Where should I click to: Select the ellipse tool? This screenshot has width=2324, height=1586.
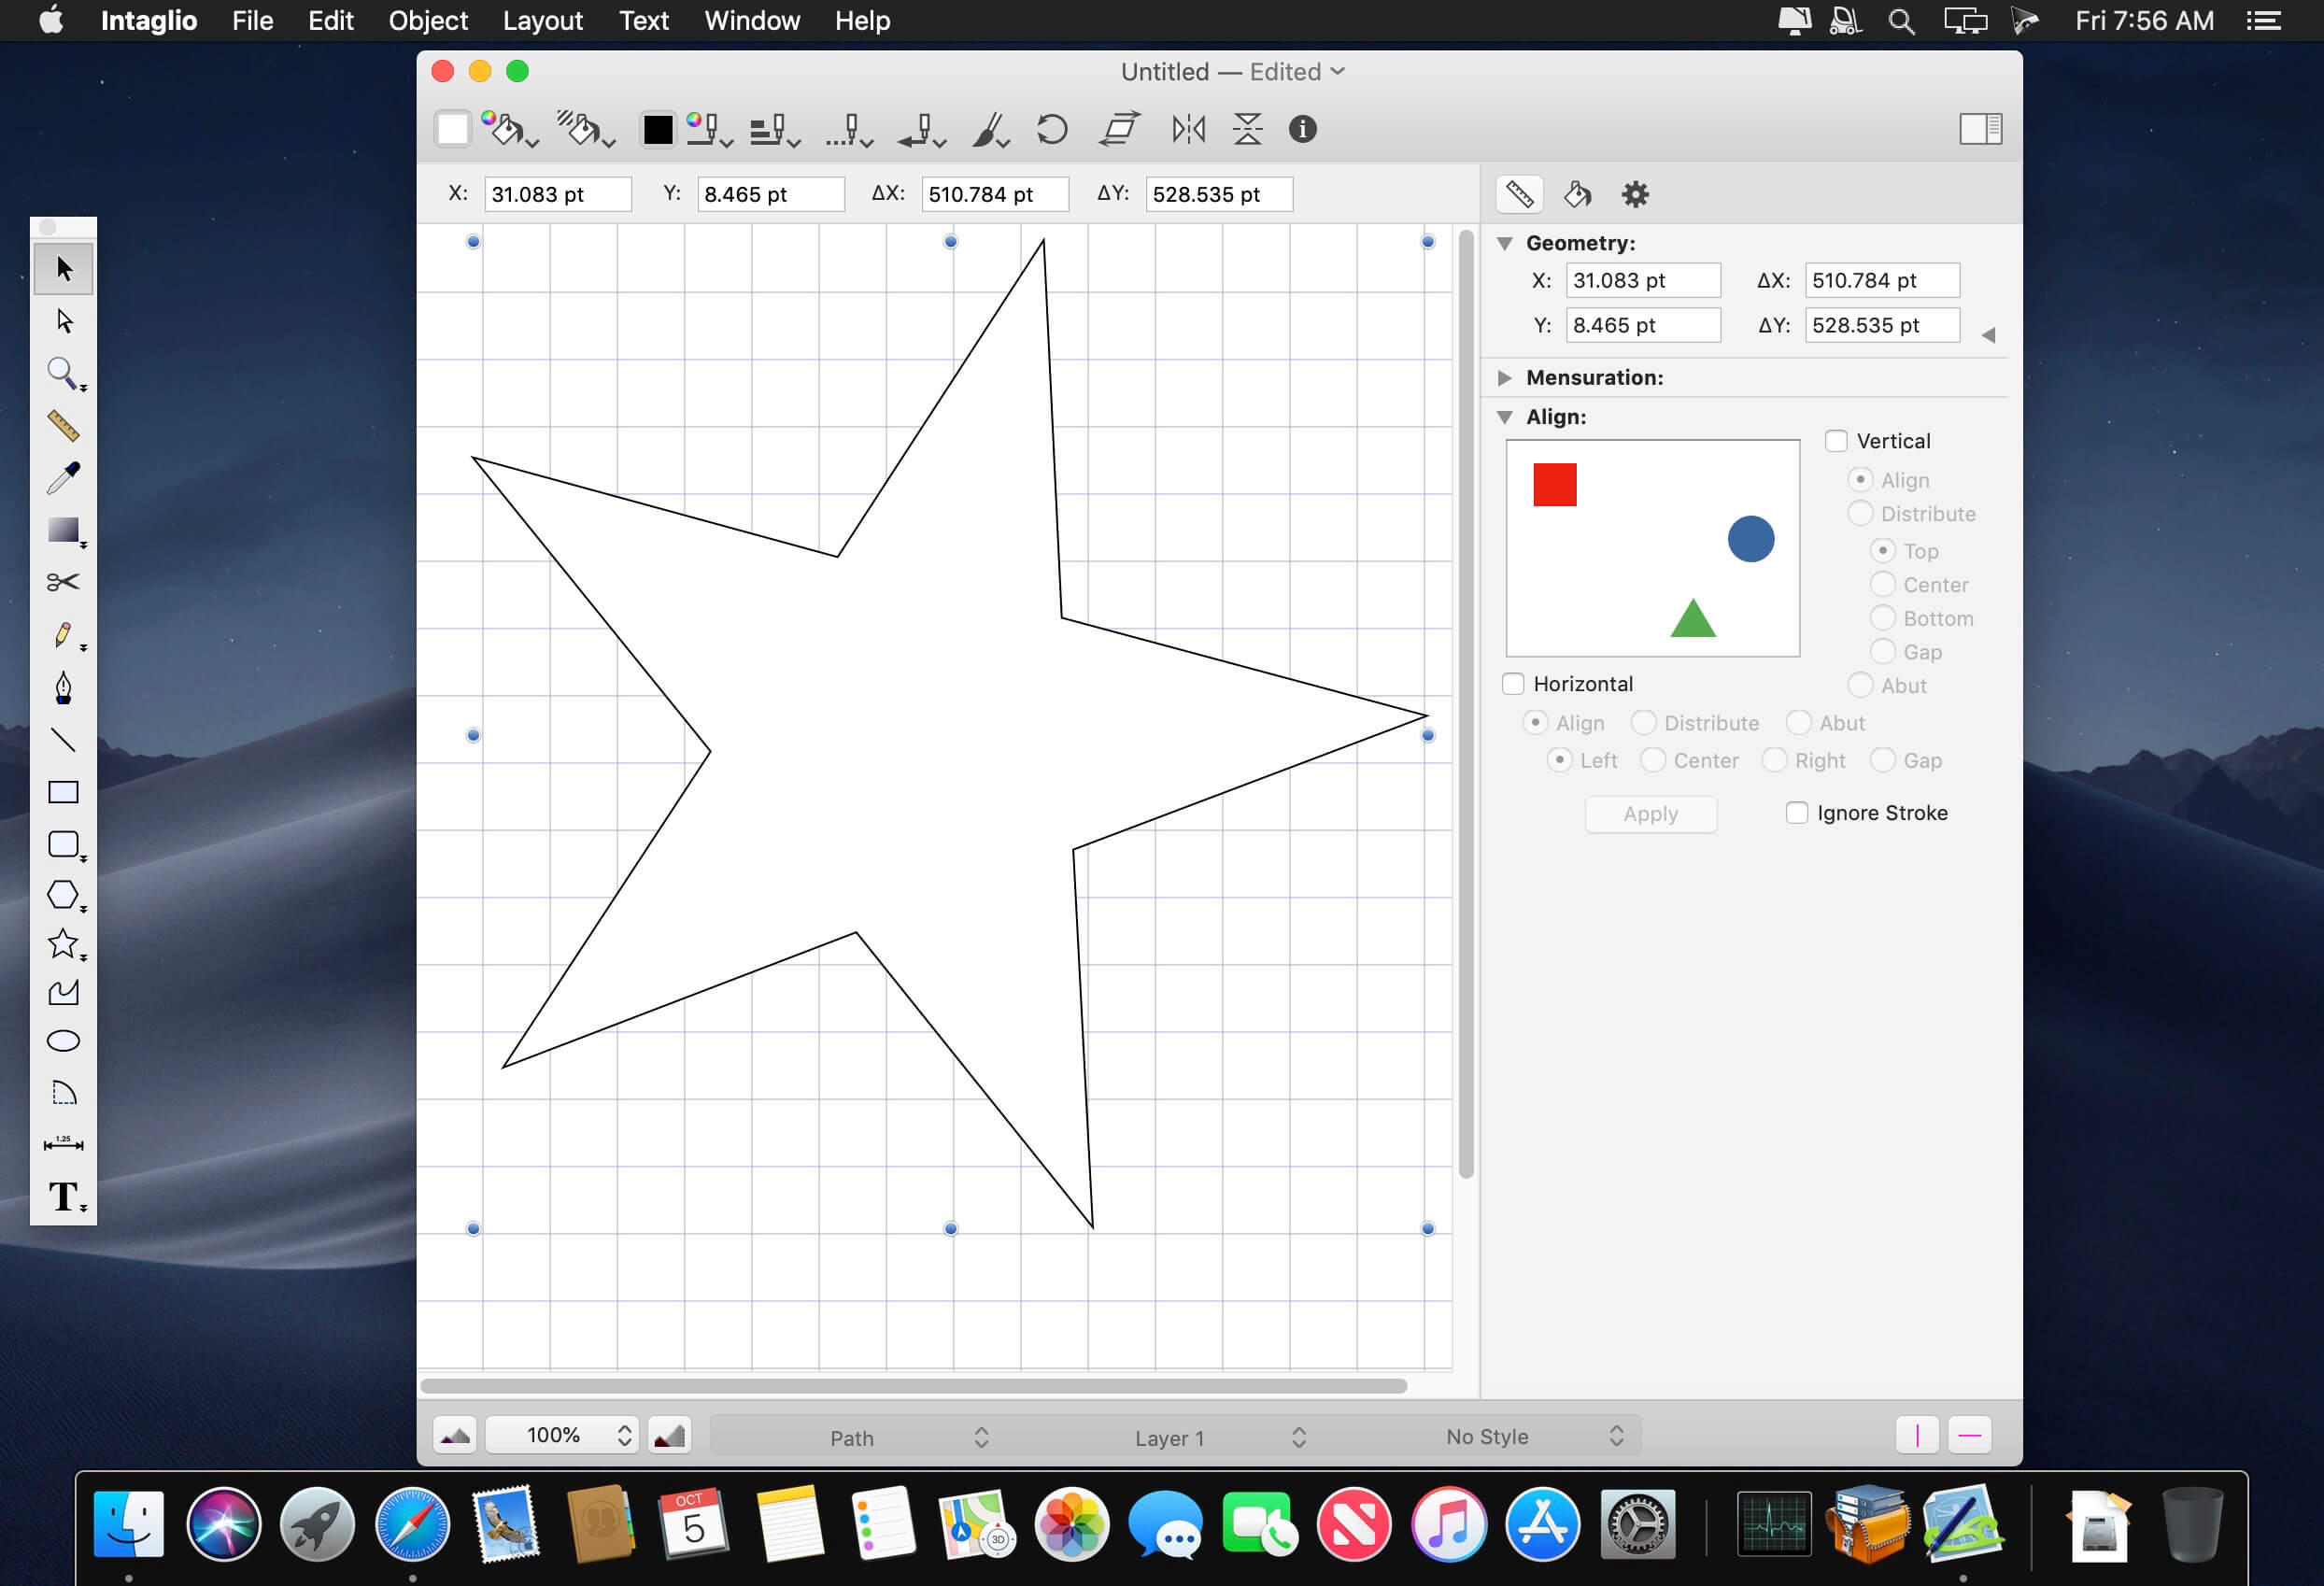click(64, 1041)
